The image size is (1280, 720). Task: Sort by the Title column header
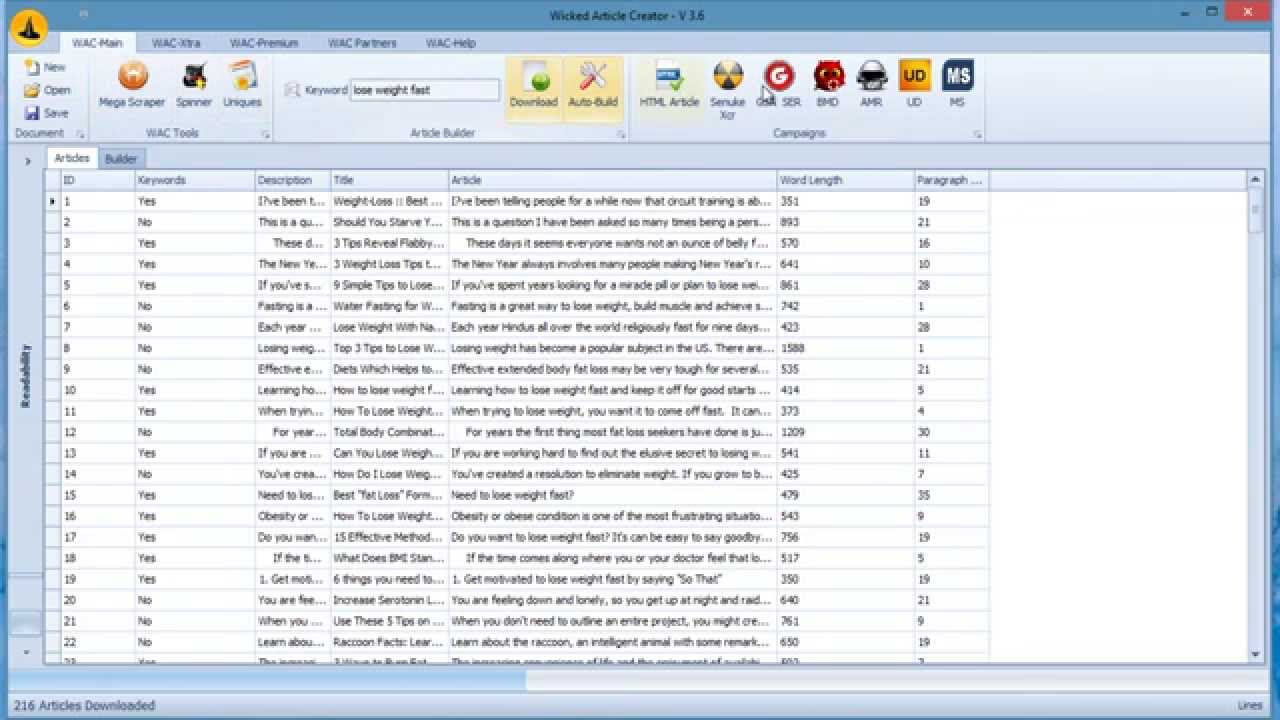pyautogui.click(x=390, y=180)
